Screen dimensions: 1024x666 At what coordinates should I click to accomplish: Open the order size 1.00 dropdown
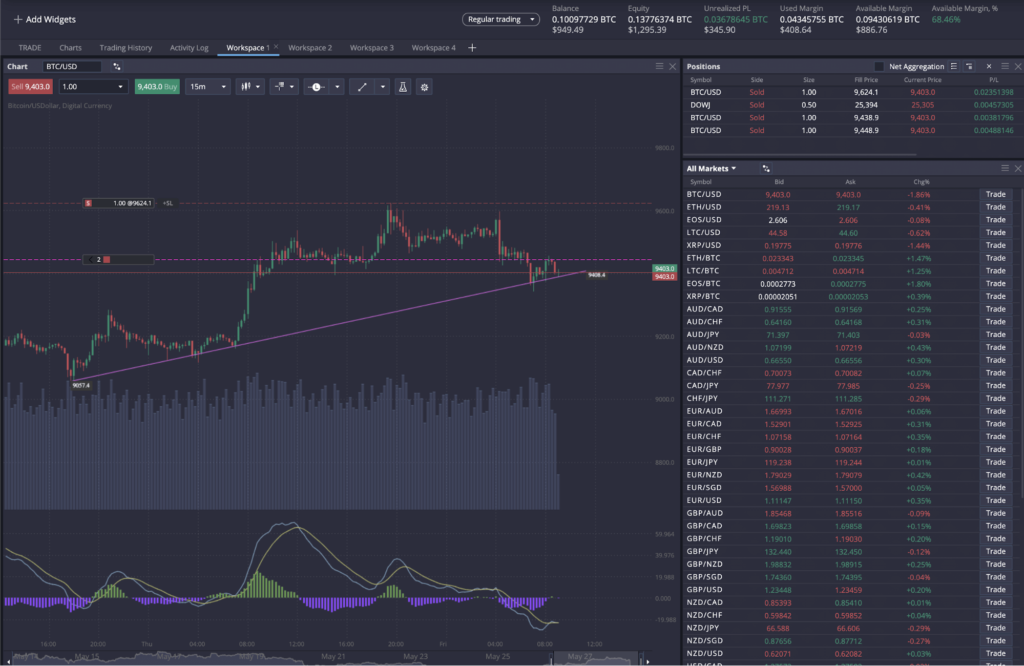click(x=94, y=87)
